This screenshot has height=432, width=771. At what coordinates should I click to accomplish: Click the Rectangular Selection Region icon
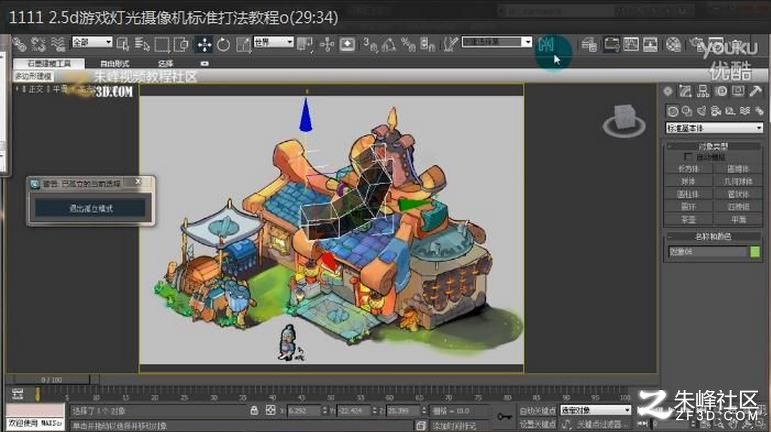[162, 45]
